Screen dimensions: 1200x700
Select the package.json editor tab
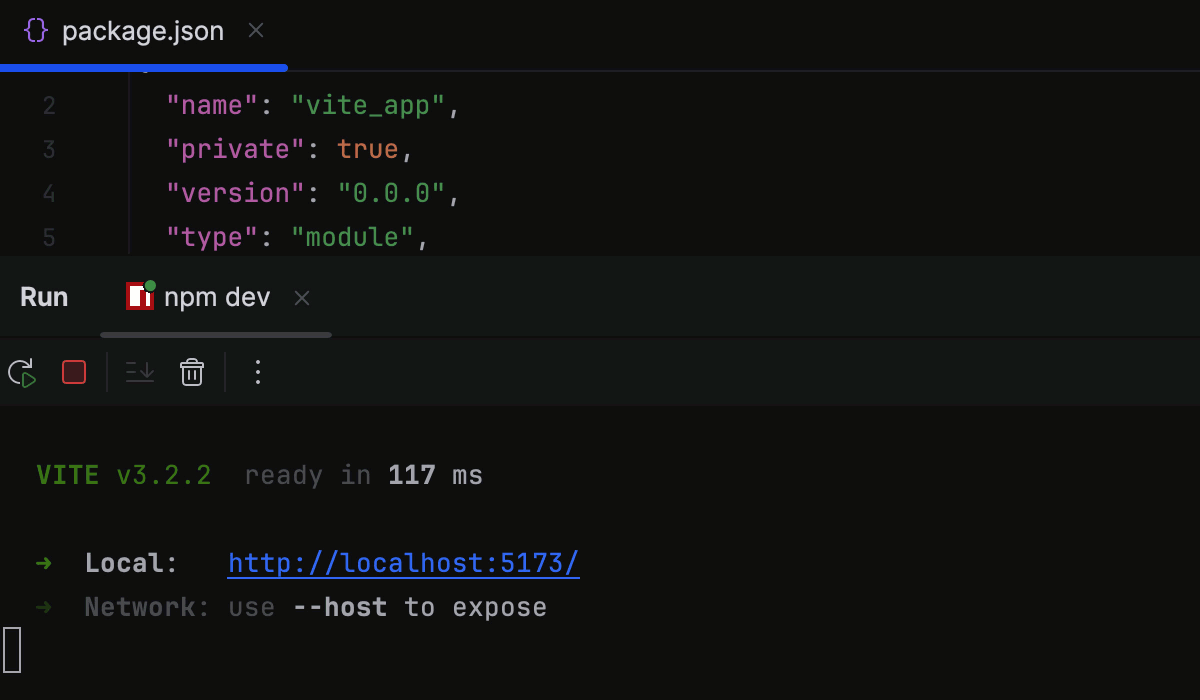[x=143, y=30]
